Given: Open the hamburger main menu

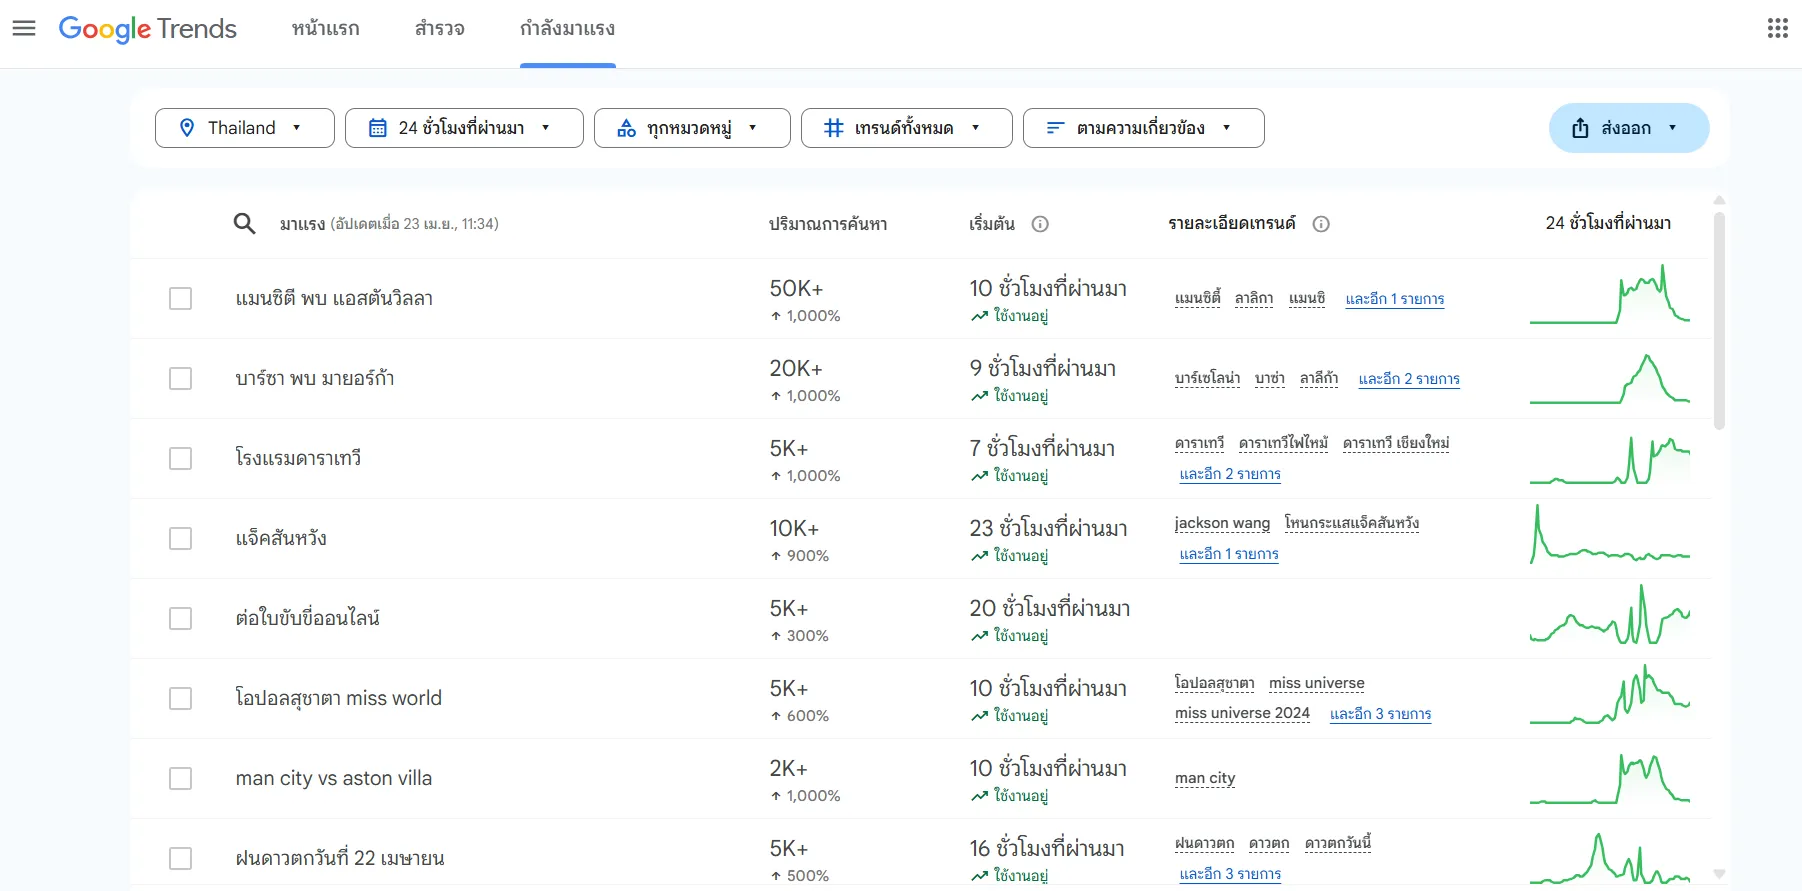Looking at the screenshot, I should click(x=24, y=28).
